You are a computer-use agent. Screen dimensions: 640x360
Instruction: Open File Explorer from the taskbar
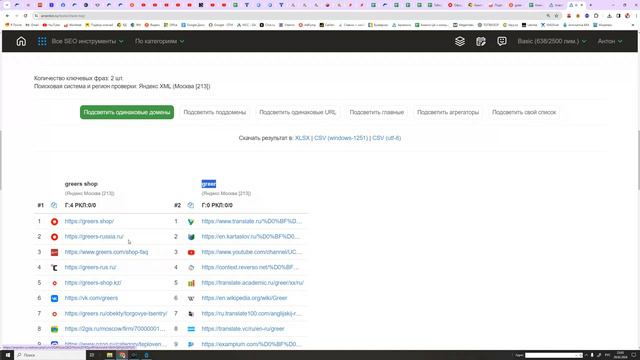point(109,355)
